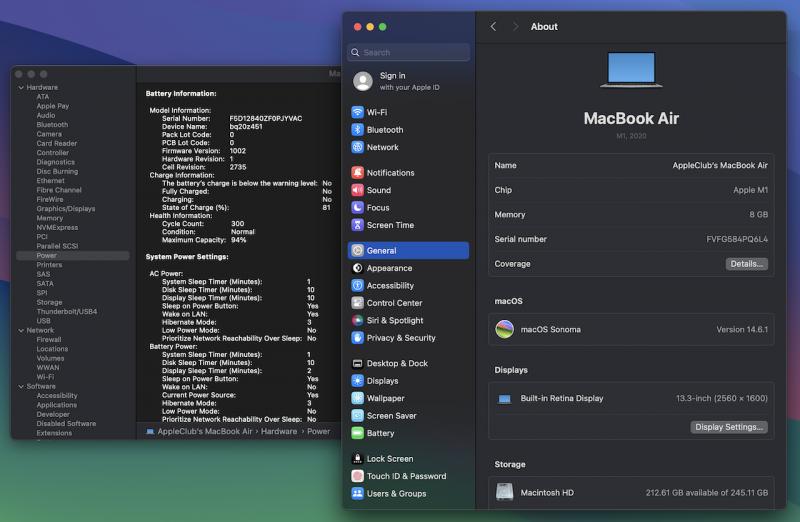This screenshot has width=800, height=522.
Task: Select NVMExpress in System Information sidebar
Action: (x=57, y=228)
